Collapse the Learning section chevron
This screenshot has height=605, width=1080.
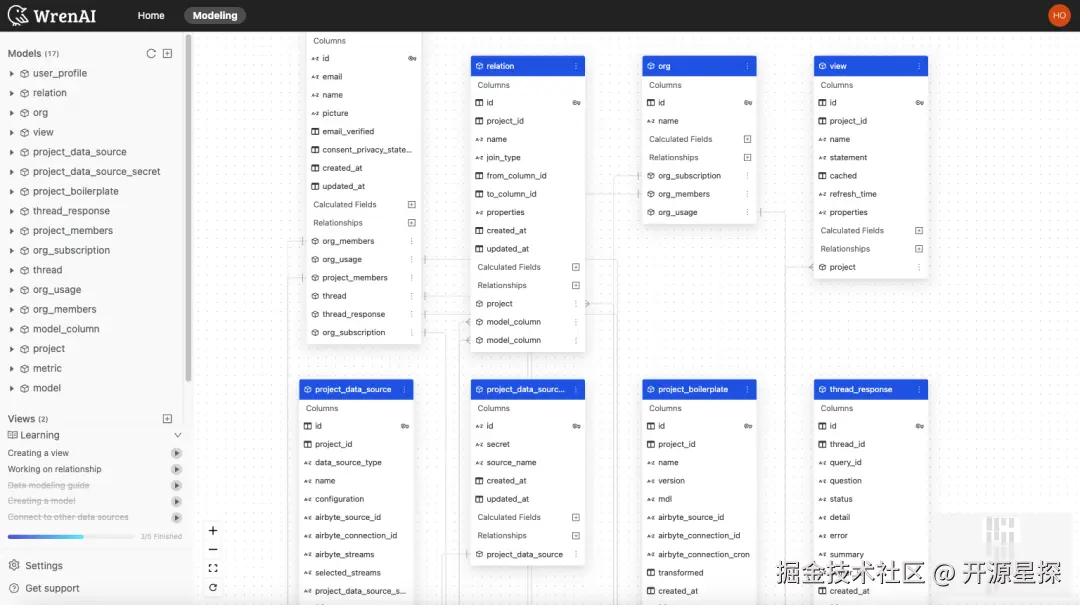coord(178,435)
